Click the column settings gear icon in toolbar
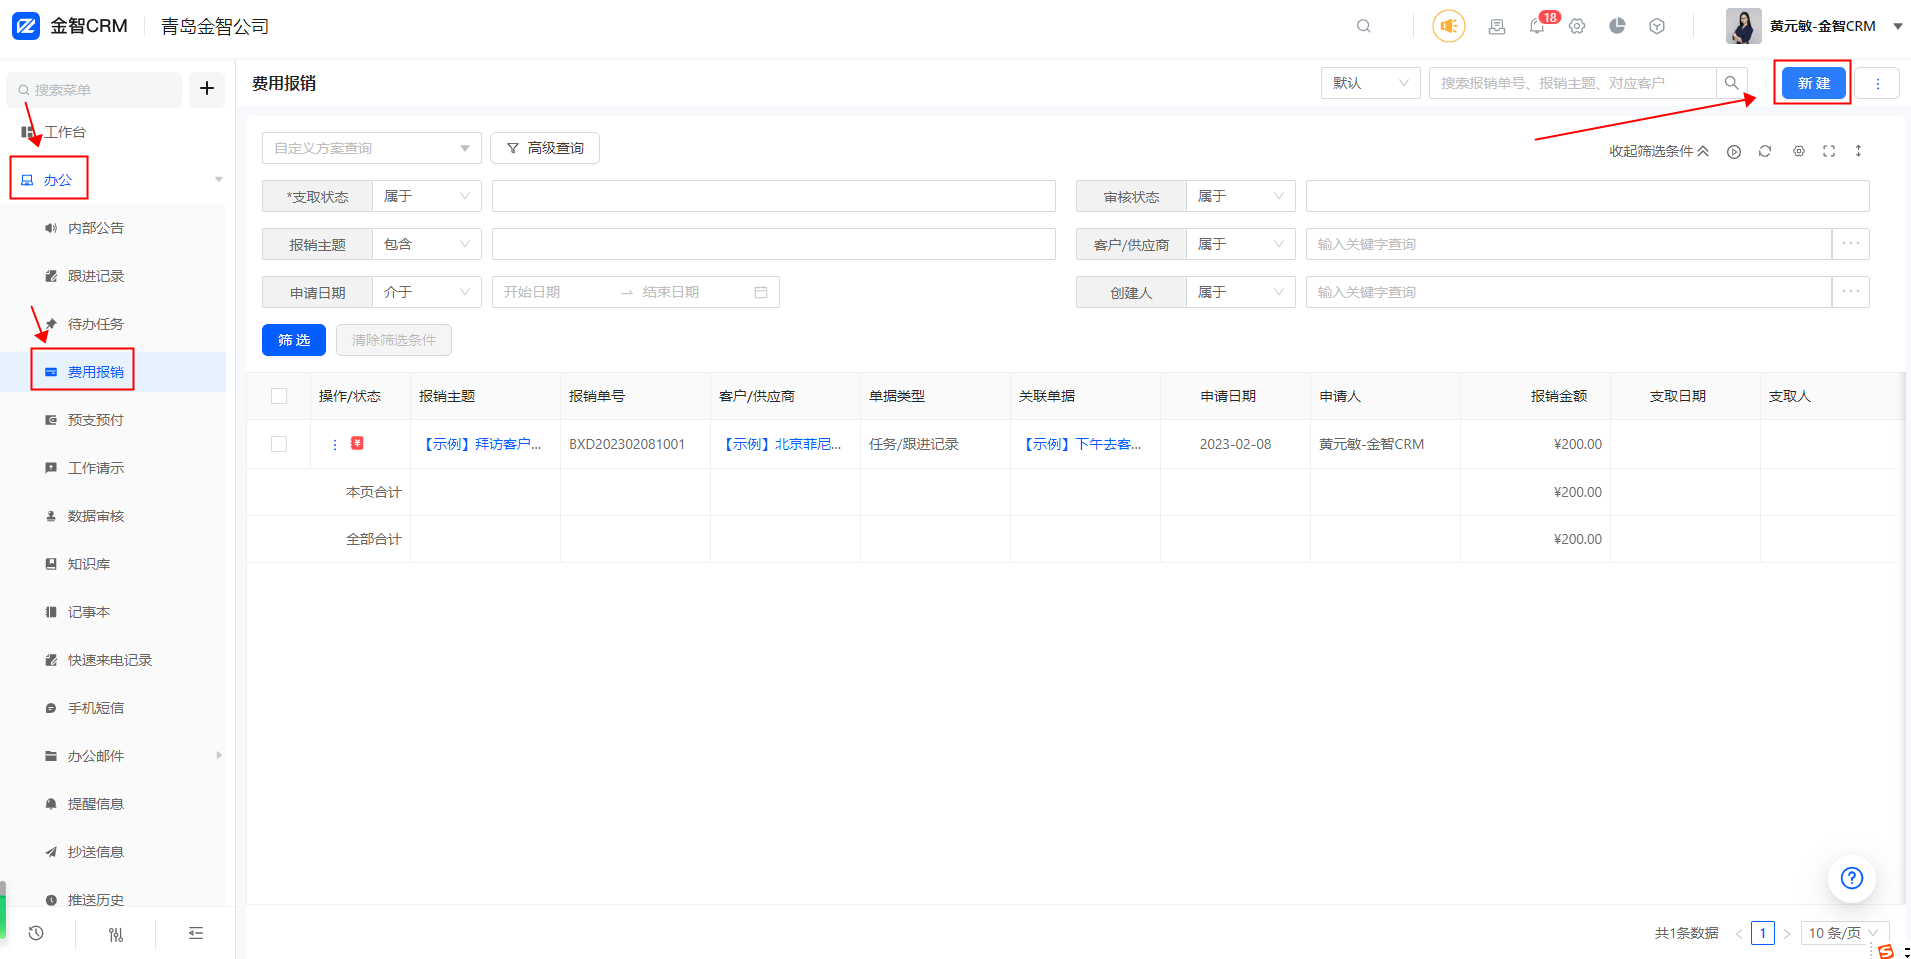Image resolution: width=1911 pixels, height=959 pixels. 1799,151
